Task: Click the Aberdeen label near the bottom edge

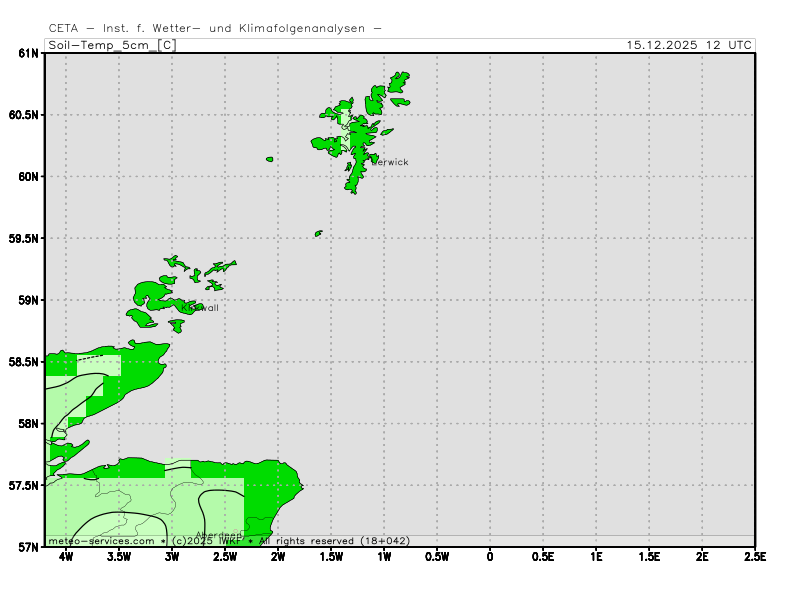Action: coord(218,534)
